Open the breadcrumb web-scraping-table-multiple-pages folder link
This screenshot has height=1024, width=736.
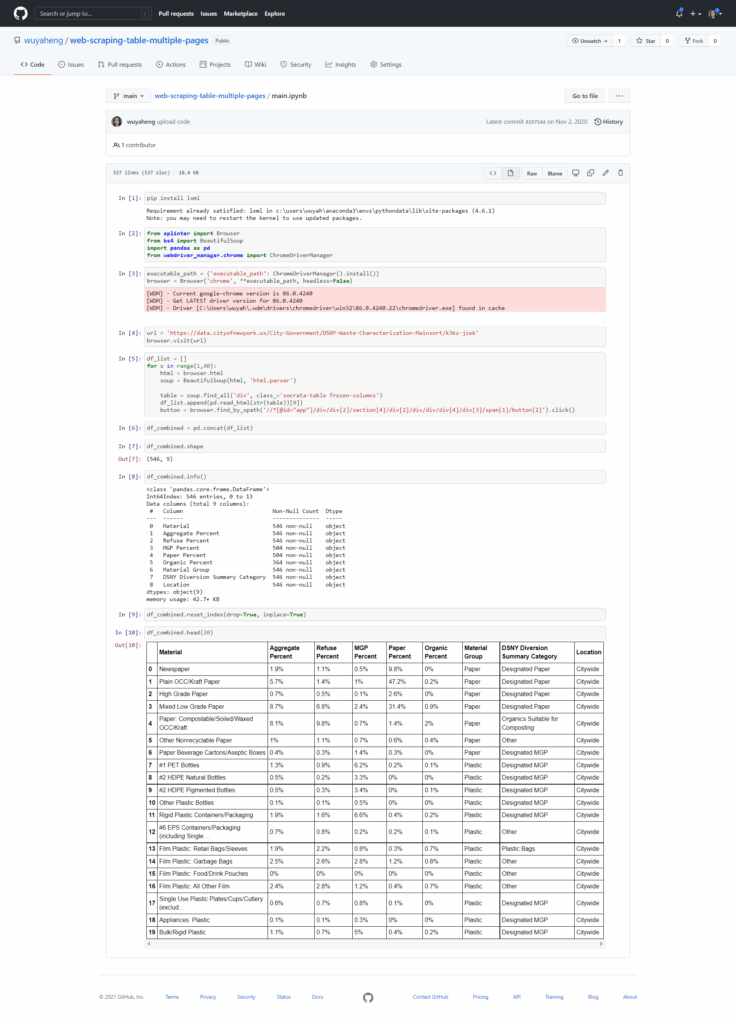[x=210, y=96]
